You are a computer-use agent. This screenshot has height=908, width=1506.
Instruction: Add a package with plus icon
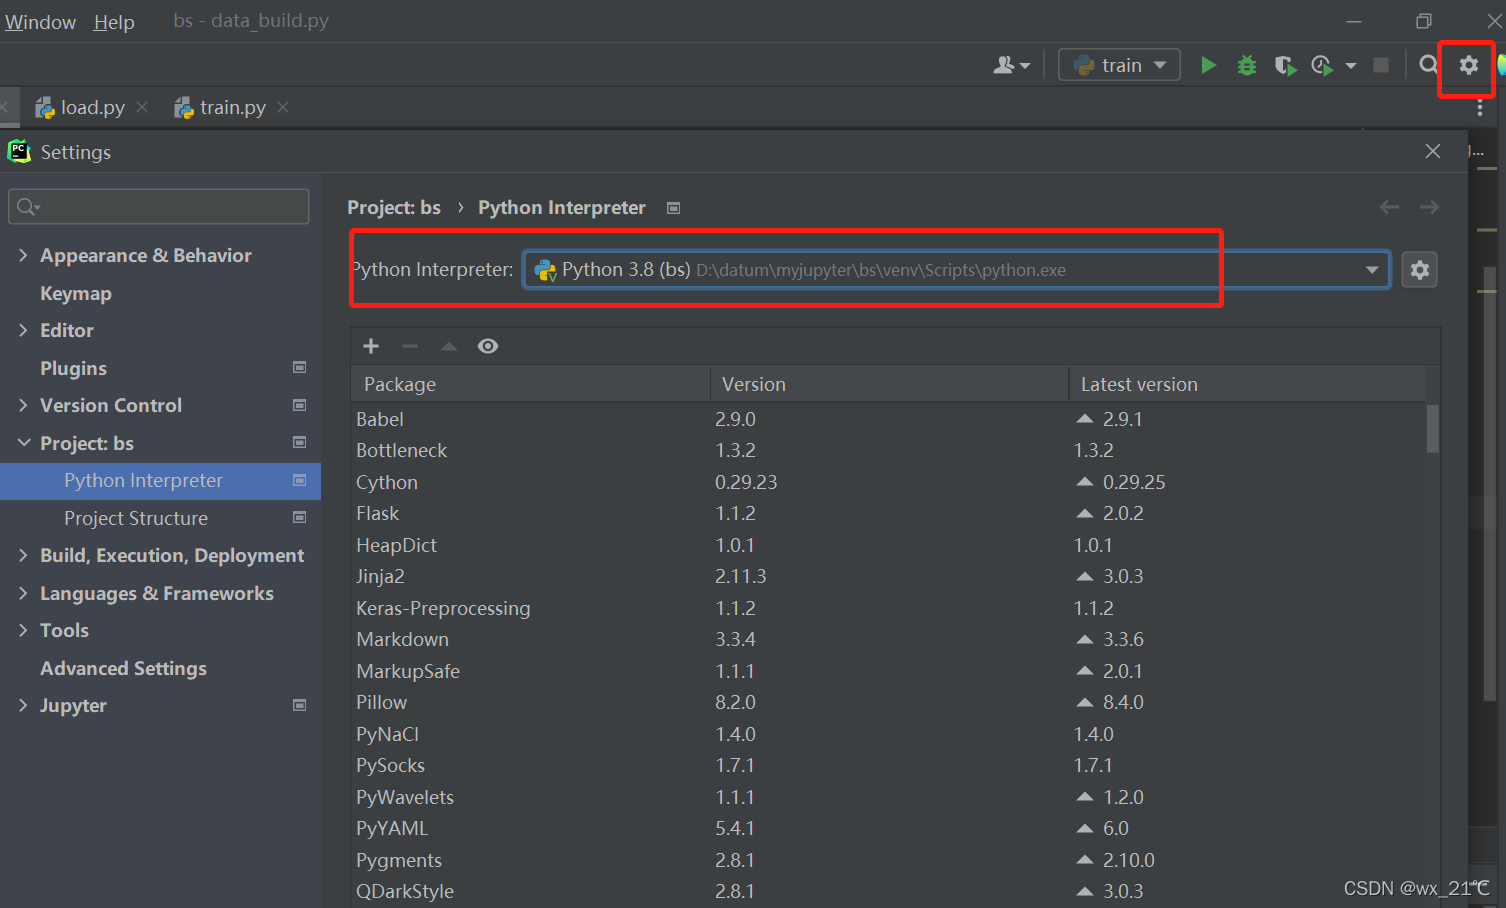click(371, 346)
